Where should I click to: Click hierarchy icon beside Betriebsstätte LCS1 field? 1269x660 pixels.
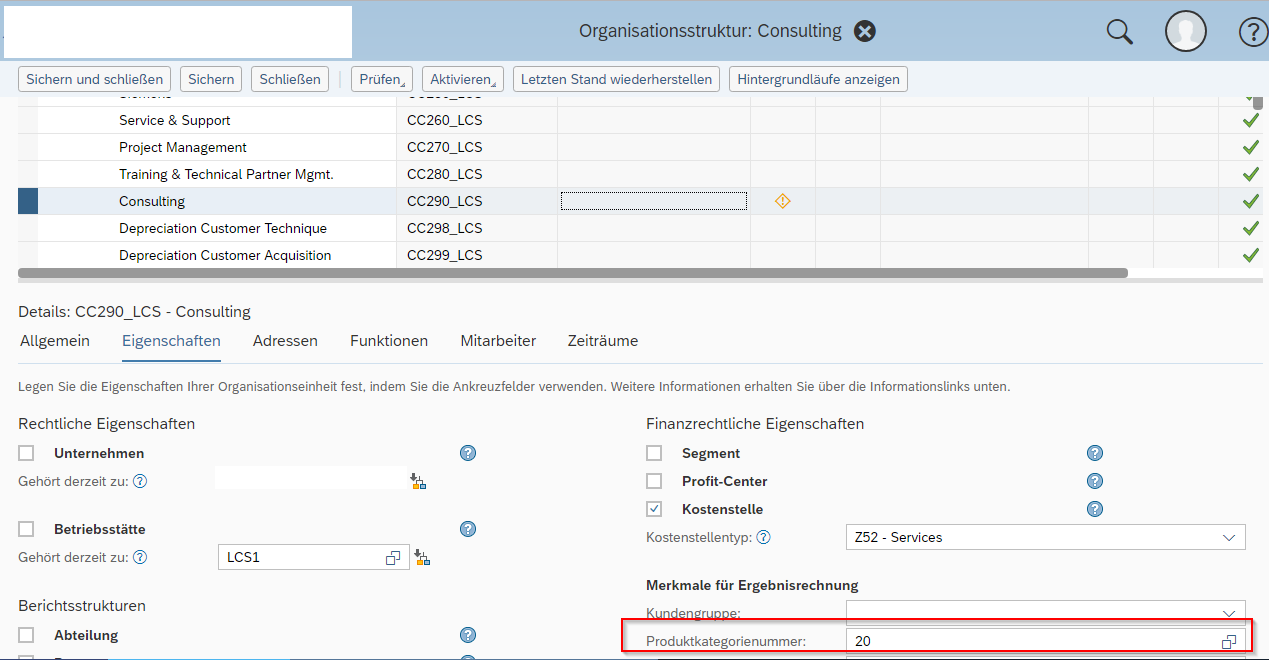(419, 558)
